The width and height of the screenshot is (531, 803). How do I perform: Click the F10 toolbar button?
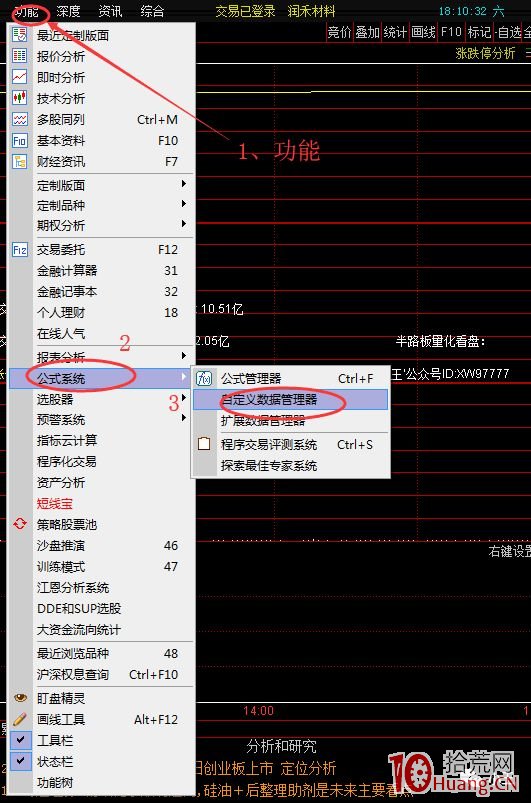pyautogui.click(x=452, y=32)
